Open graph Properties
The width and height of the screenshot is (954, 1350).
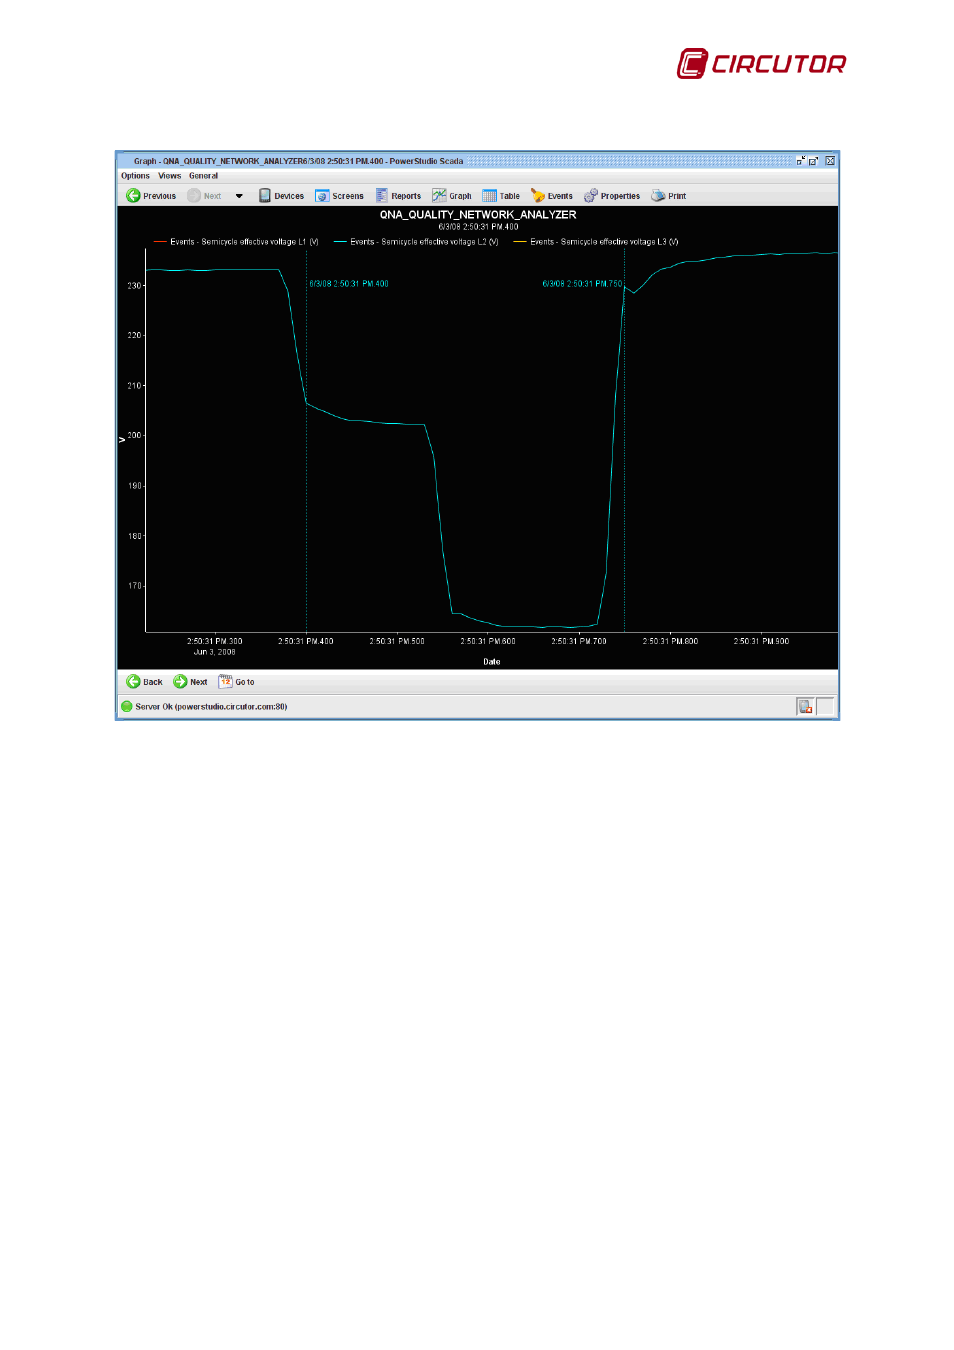[612, 196]
